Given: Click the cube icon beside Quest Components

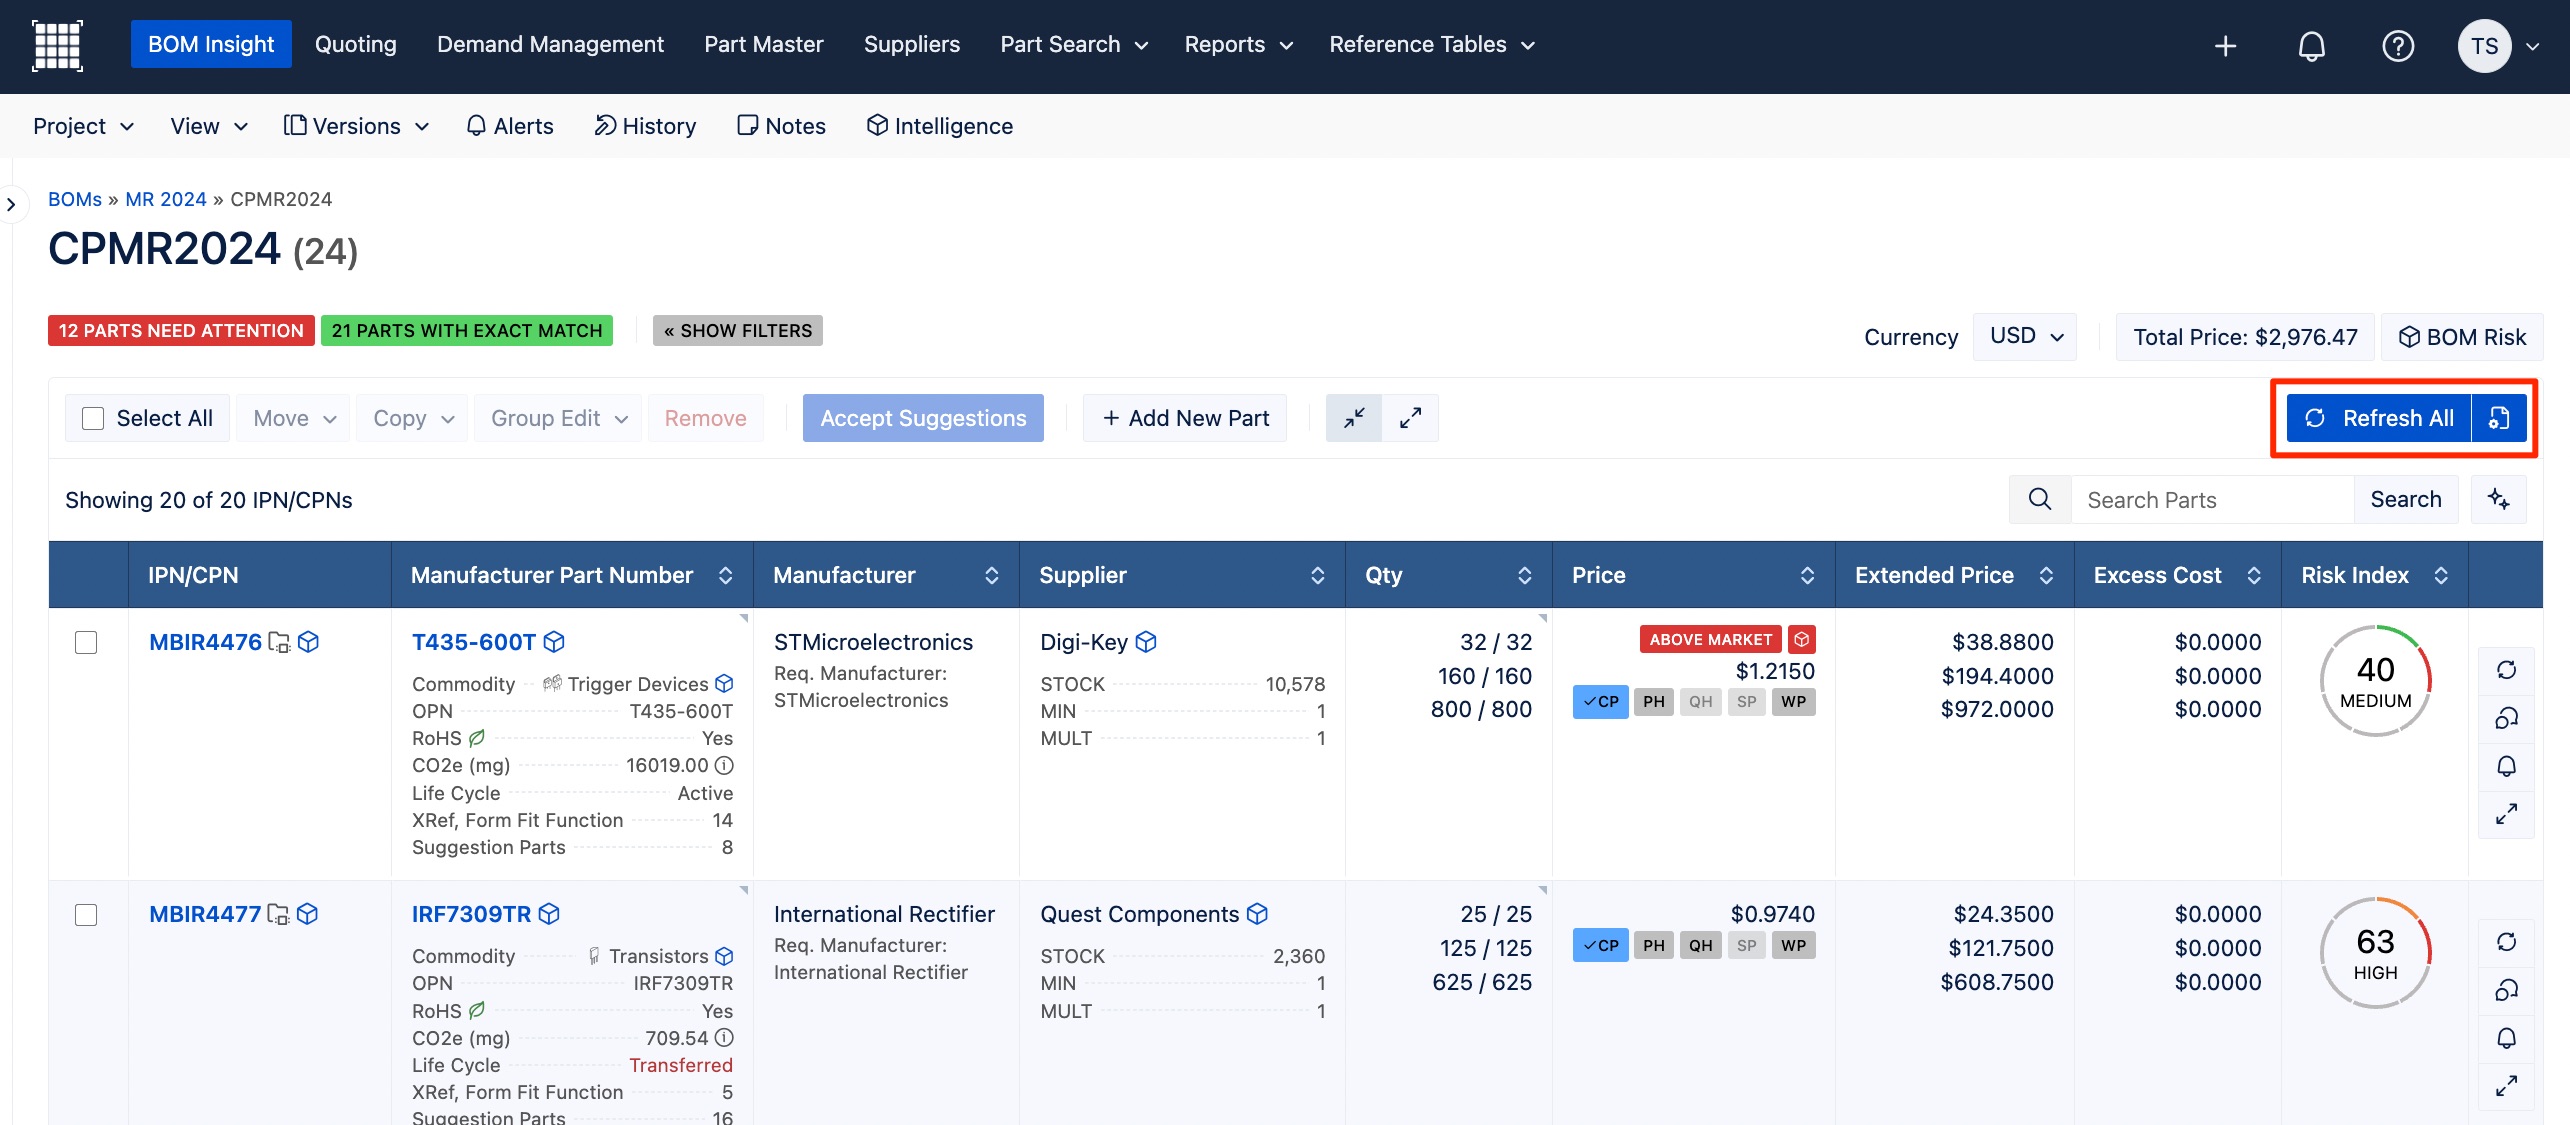Looking at the screenshot, I should [1257, 914].
